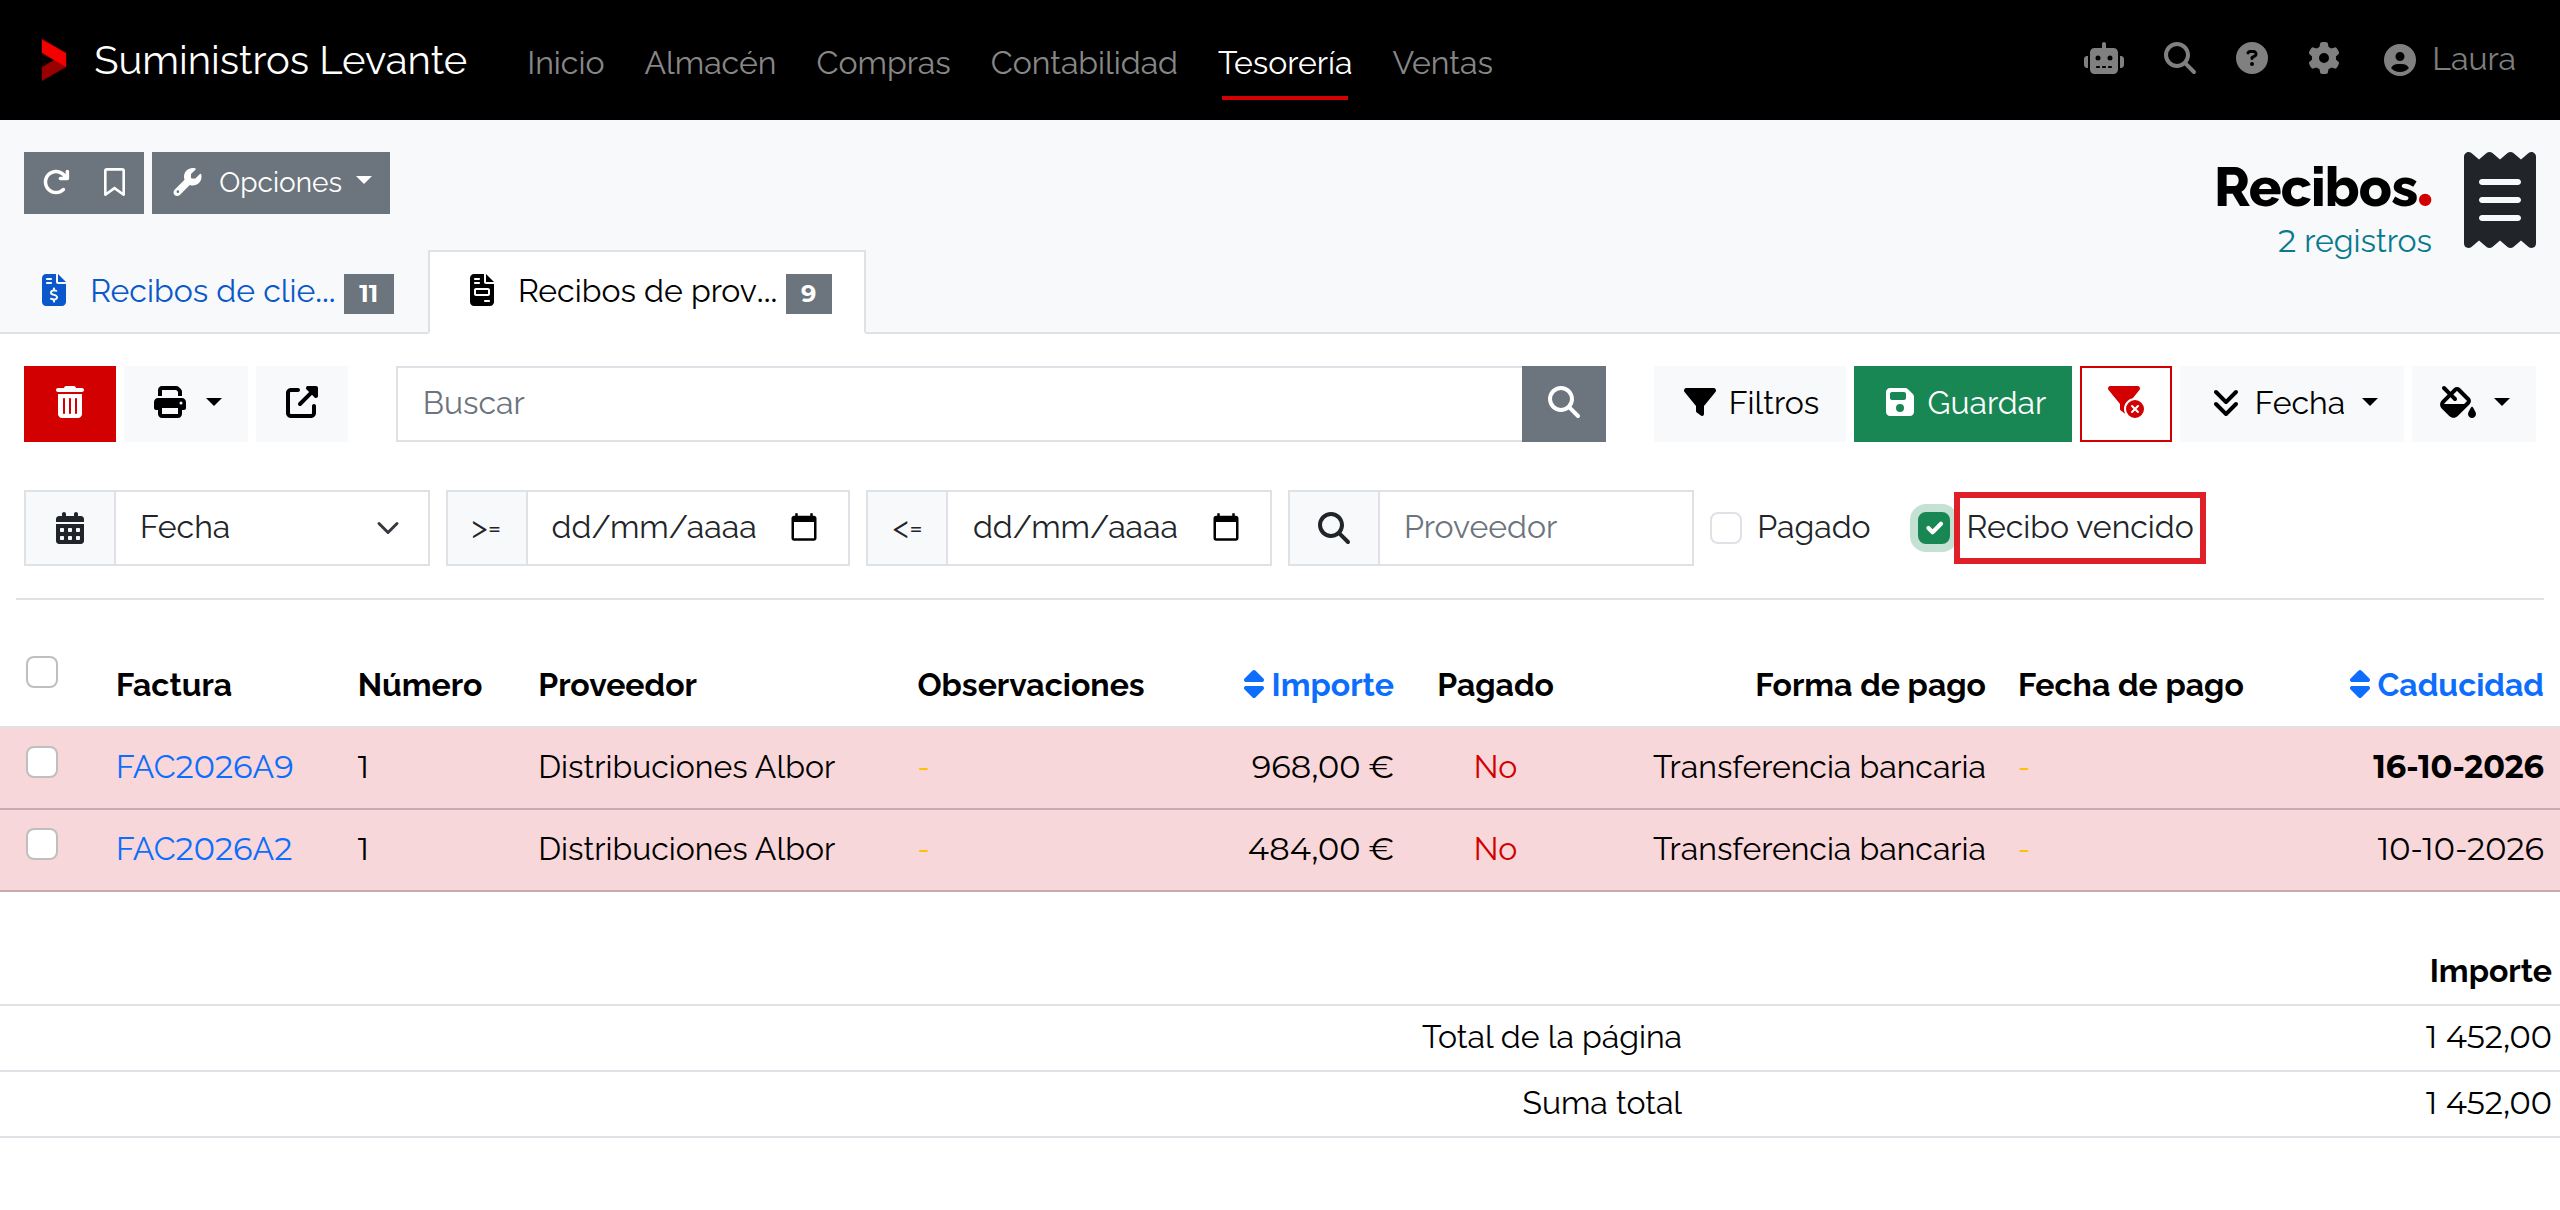This screenshot has height=1210, width=2560.
Task: Open the help question mark icon
Action: click(2252, 60)
